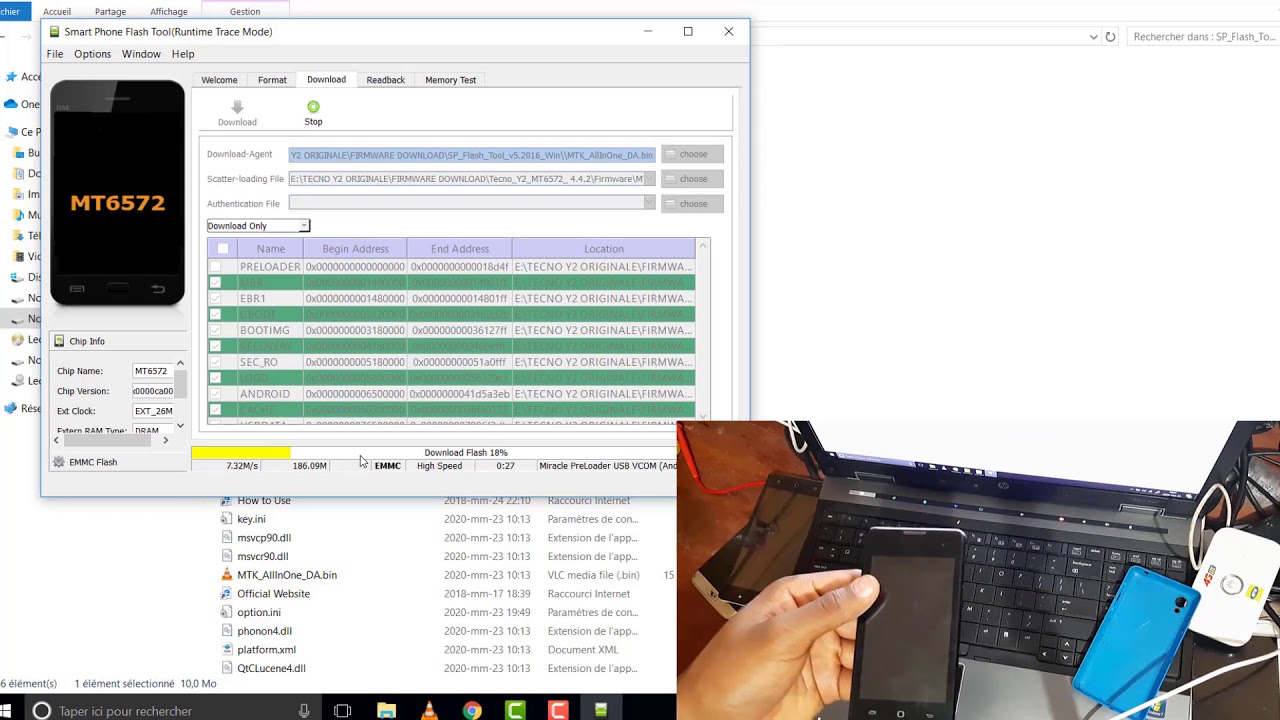
Task: Click choose button for Scatter-loading File
Action: tap(693, 179)
